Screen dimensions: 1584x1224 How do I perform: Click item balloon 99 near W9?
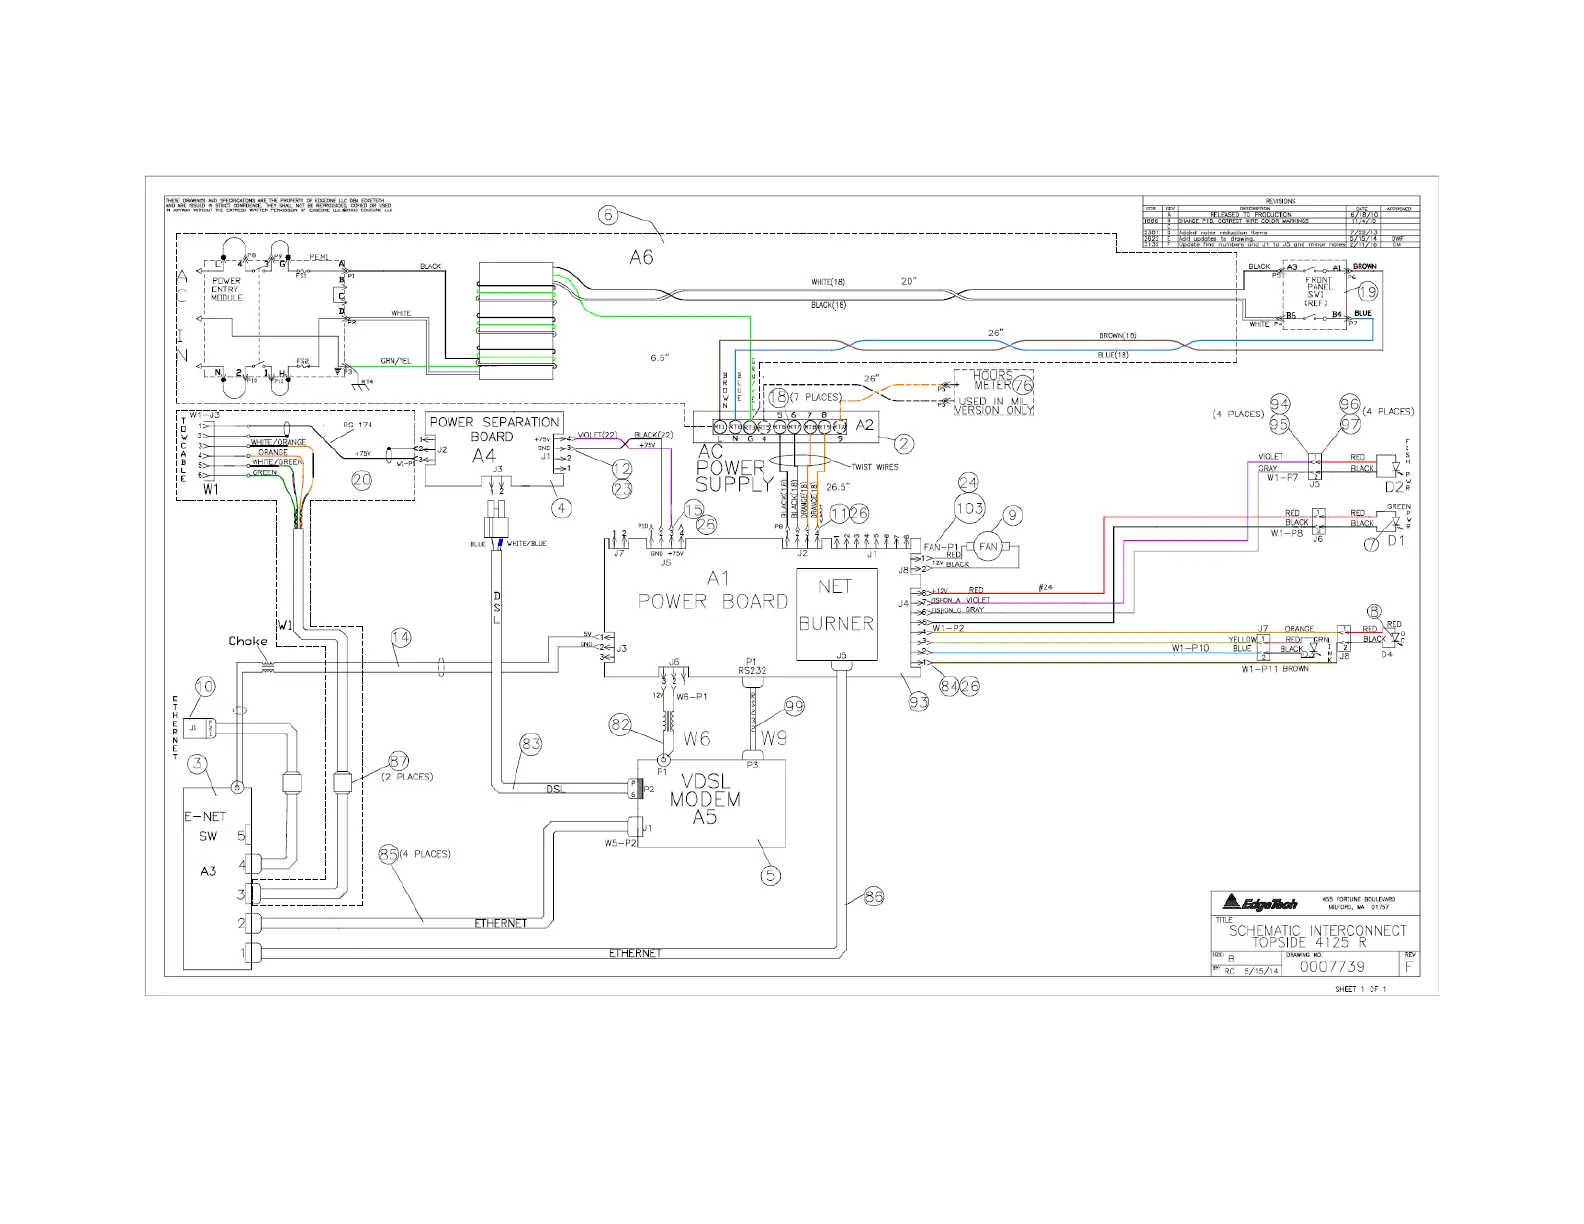click(x=794, y=707)
